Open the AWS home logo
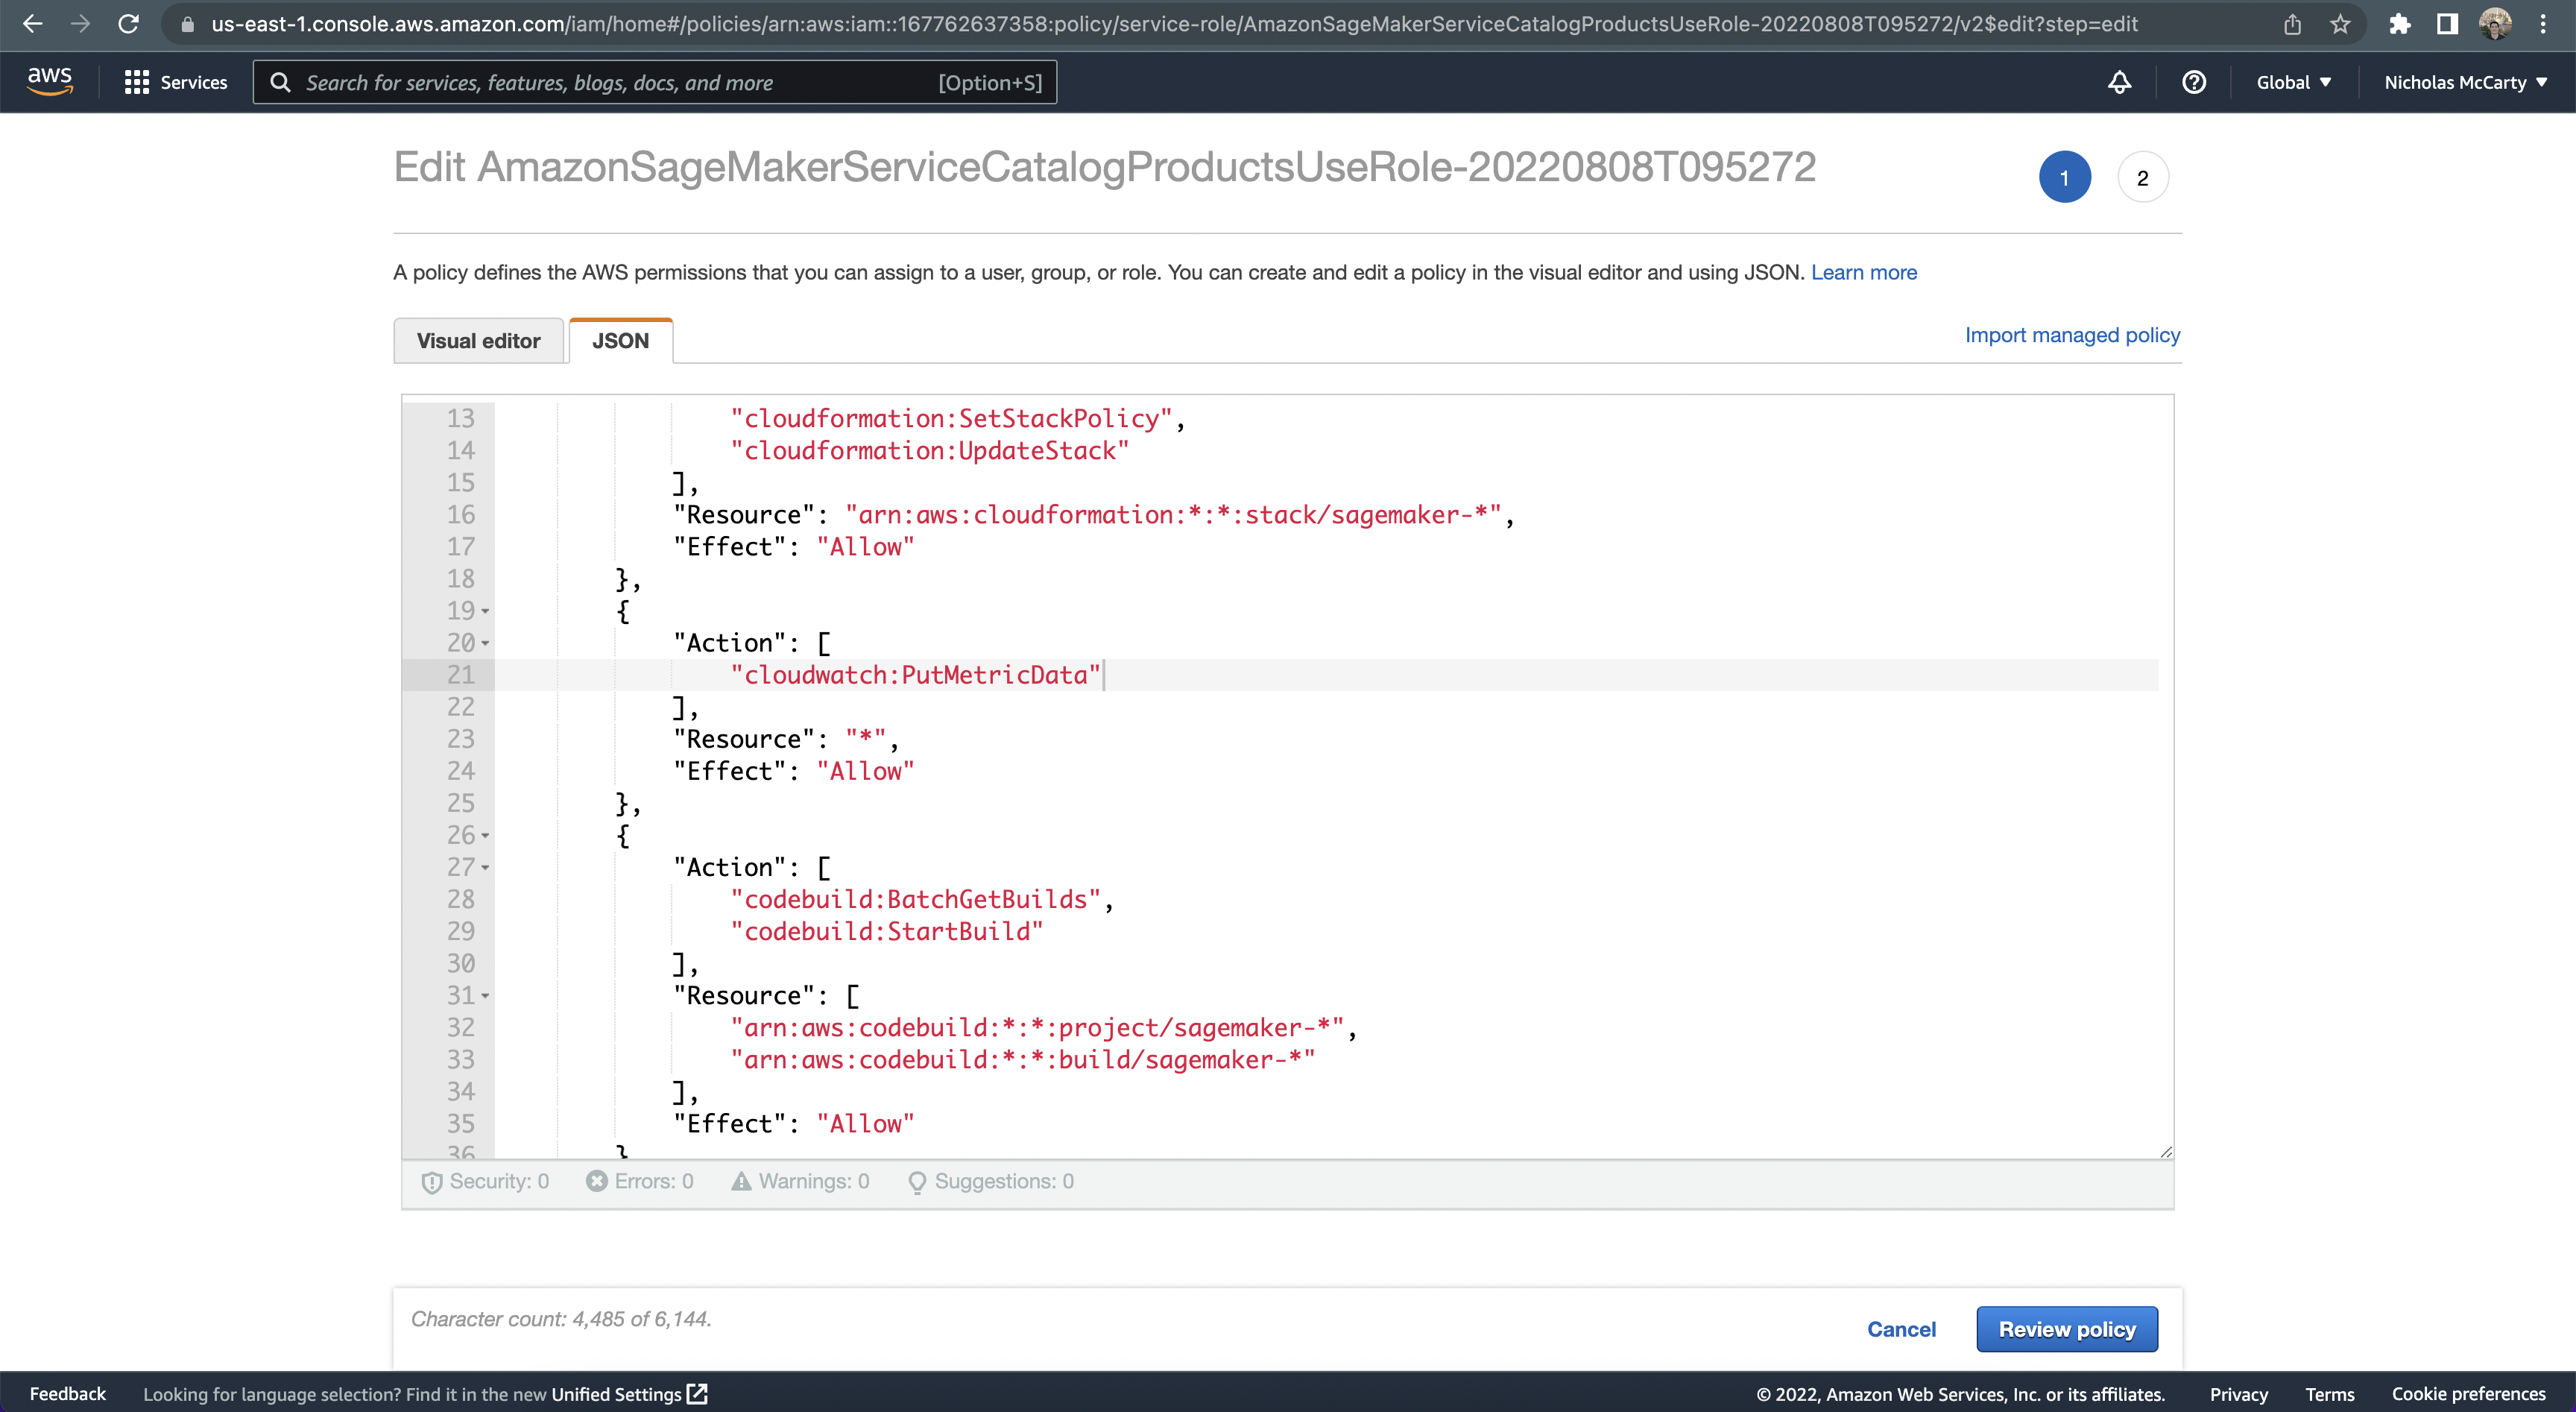 pos(49,81)
